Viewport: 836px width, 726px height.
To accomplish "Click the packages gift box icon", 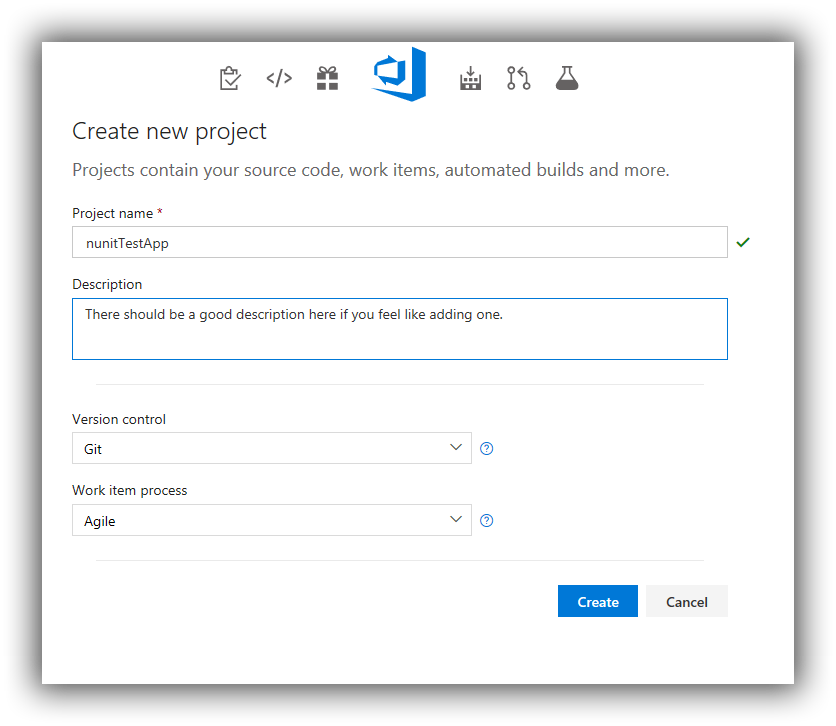I will pyautogui.click(x=327, y=78).
